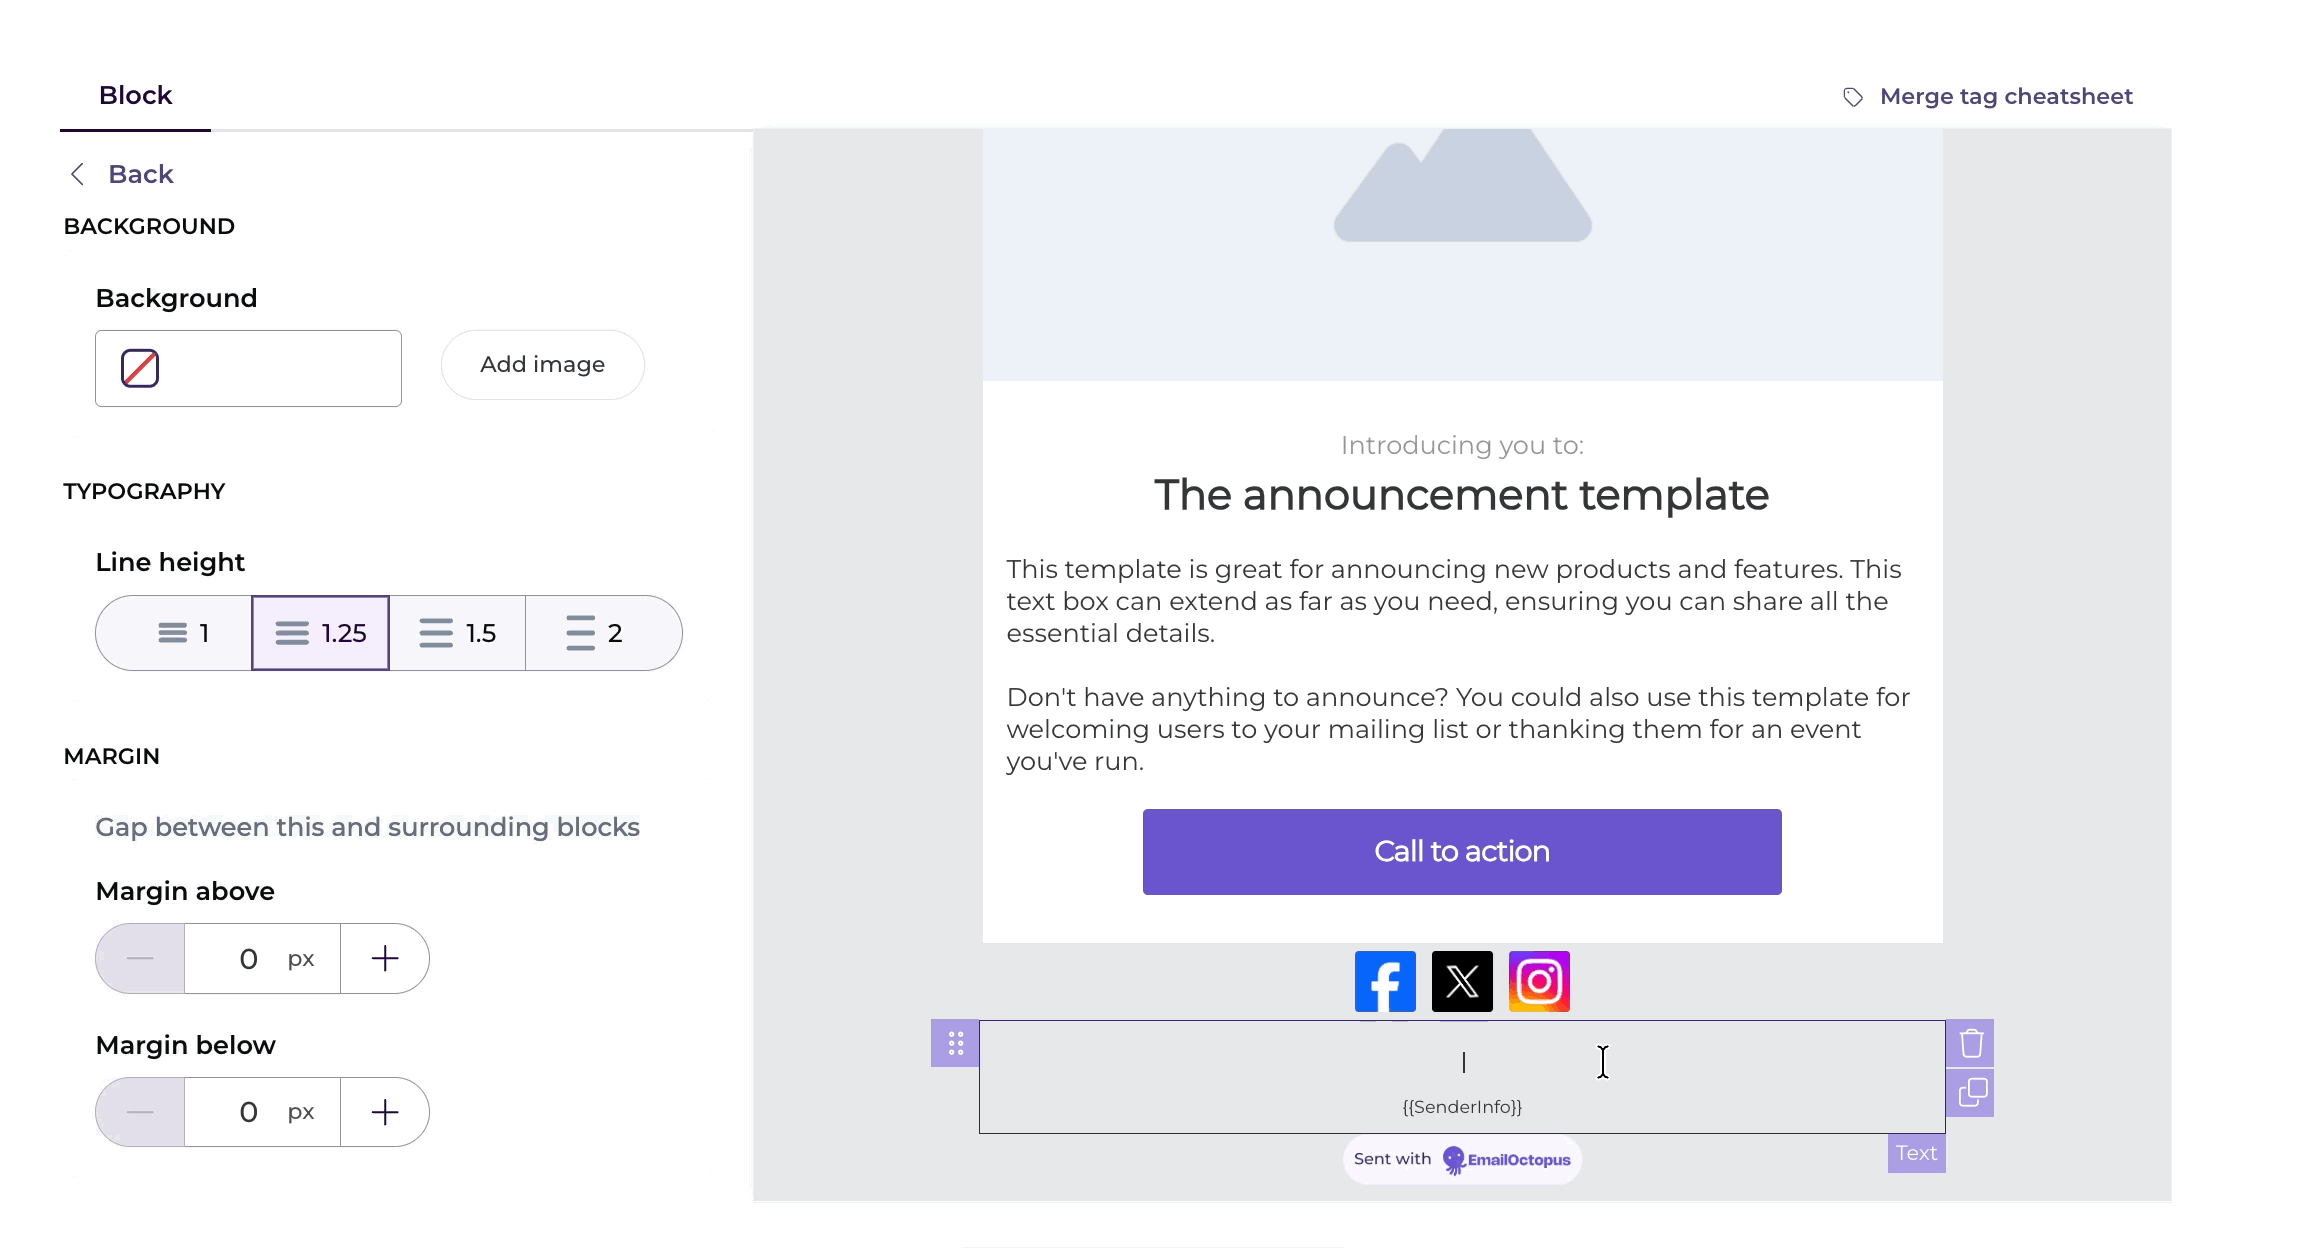This screenshot has height=1248, width=2302.
Task: Switch to the Block tab
Action: tap(135, 95)
